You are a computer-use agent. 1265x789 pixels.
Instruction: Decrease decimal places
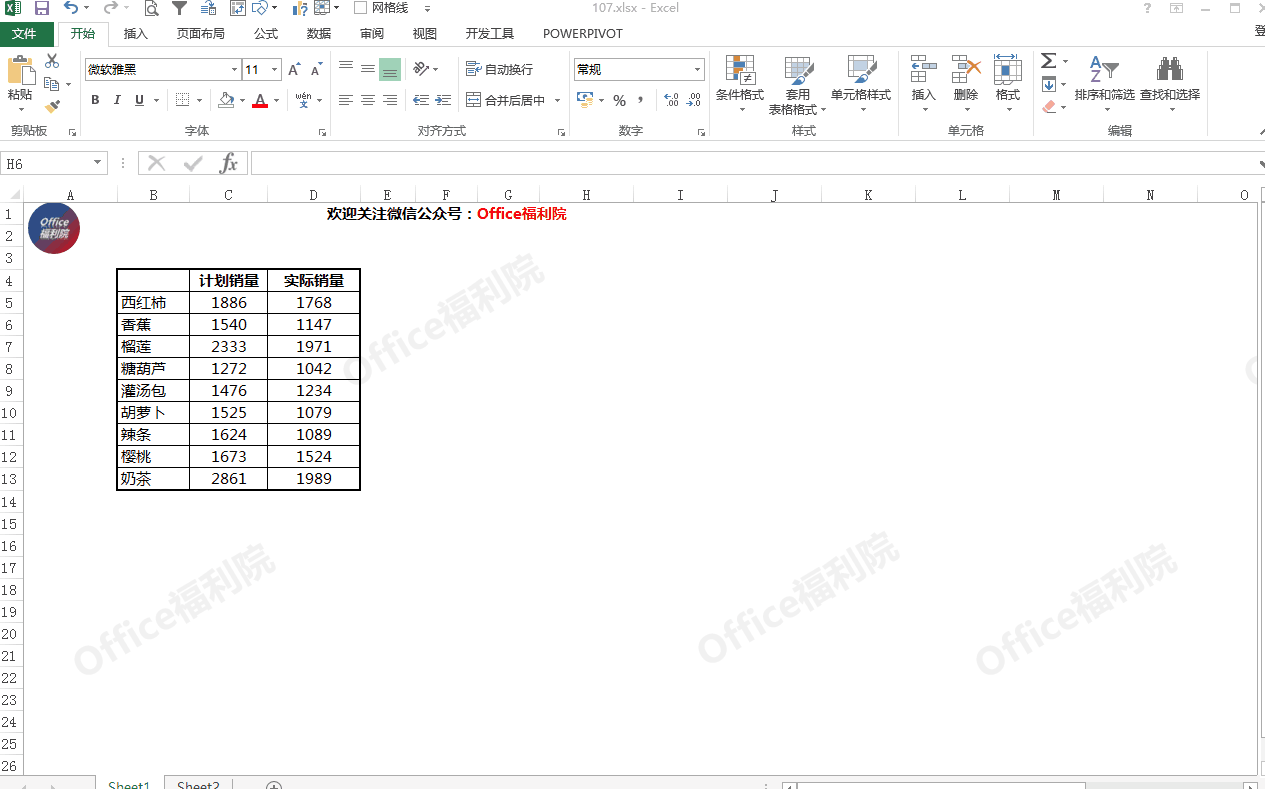pyautogui.click(x=694, y=100)
